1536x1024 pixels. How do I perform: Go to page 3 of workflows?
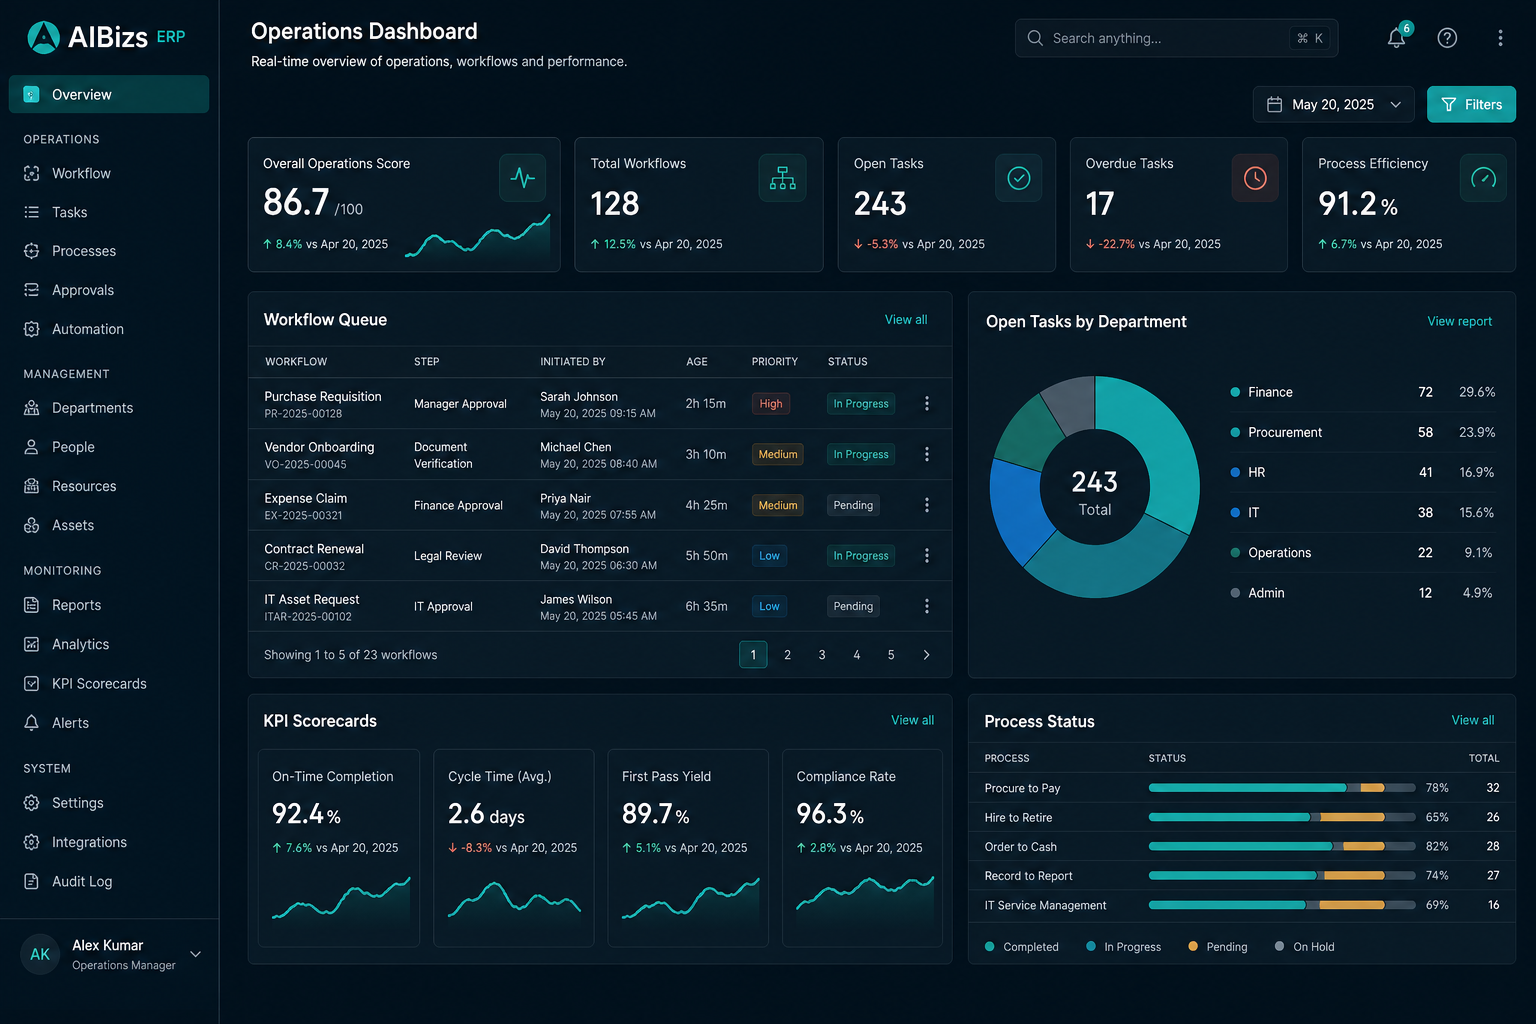[x=822, y=655]
